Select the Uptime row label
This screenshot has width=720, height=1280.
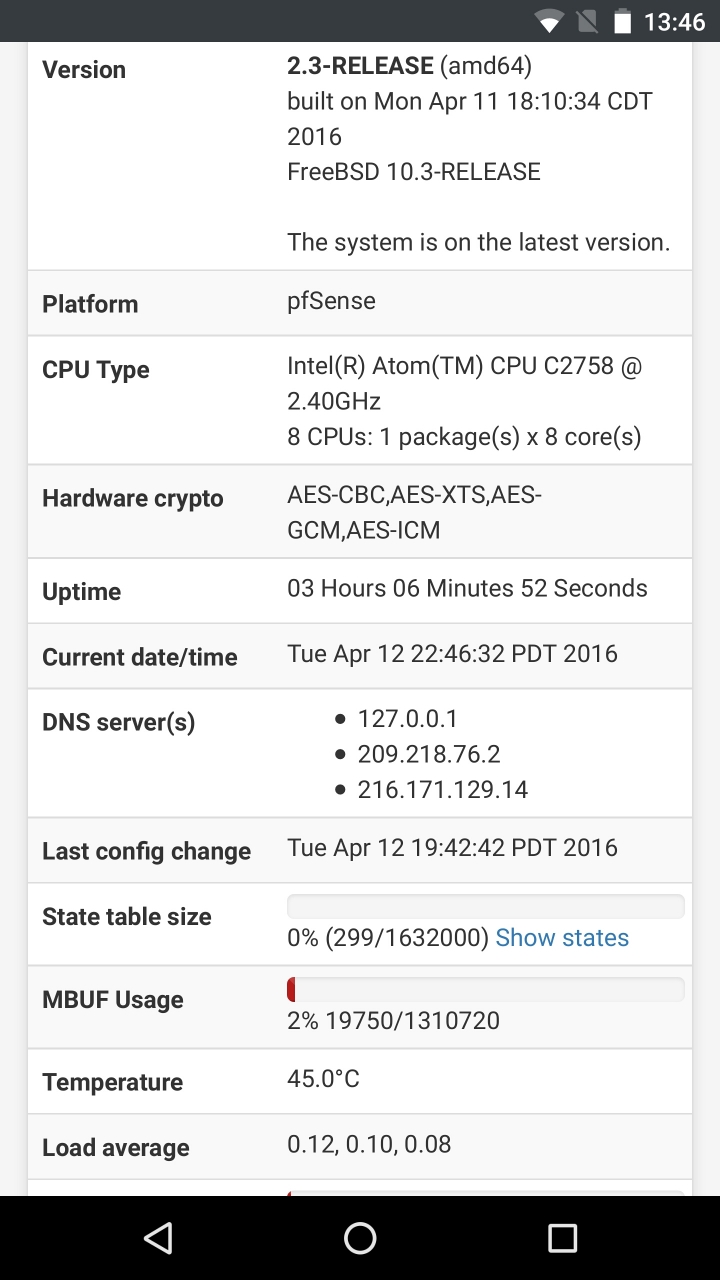(x=82, y=592)
